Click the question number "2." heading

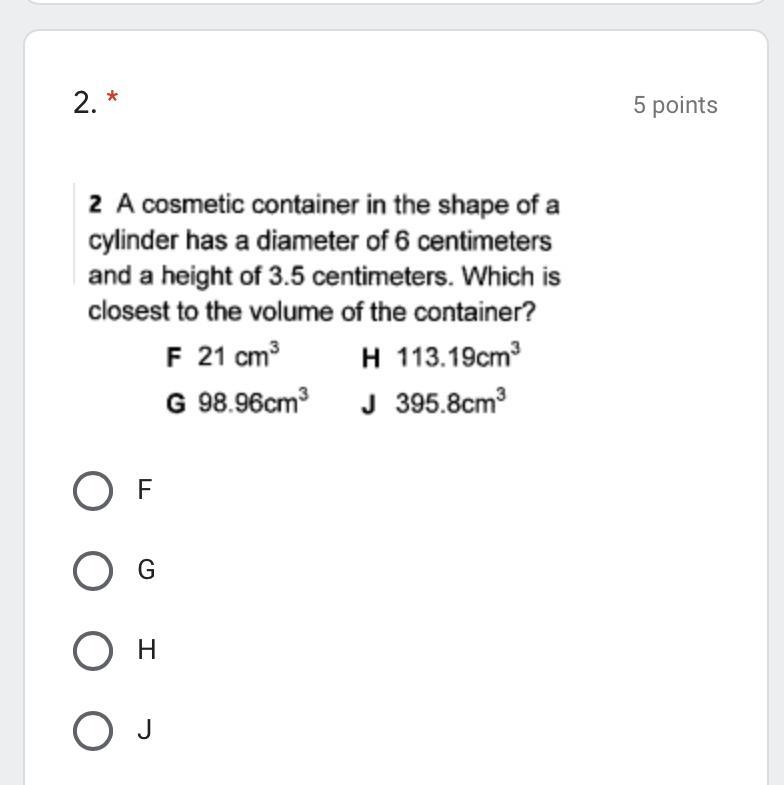[x=85, y=102]
